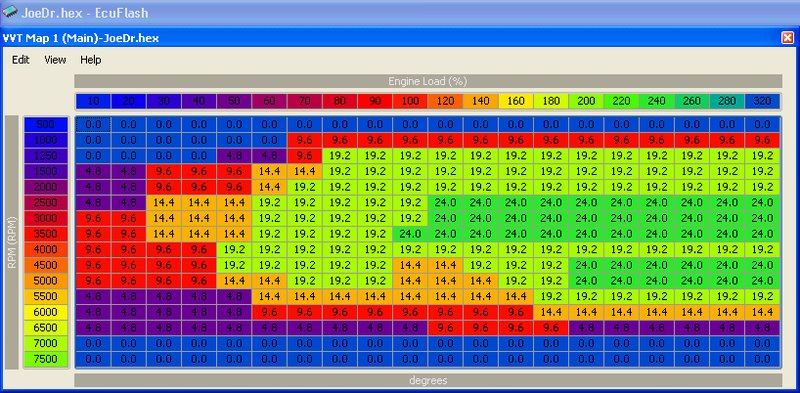
Task: Select the Engine Load (%) axis label
Action: click(428, 81)
